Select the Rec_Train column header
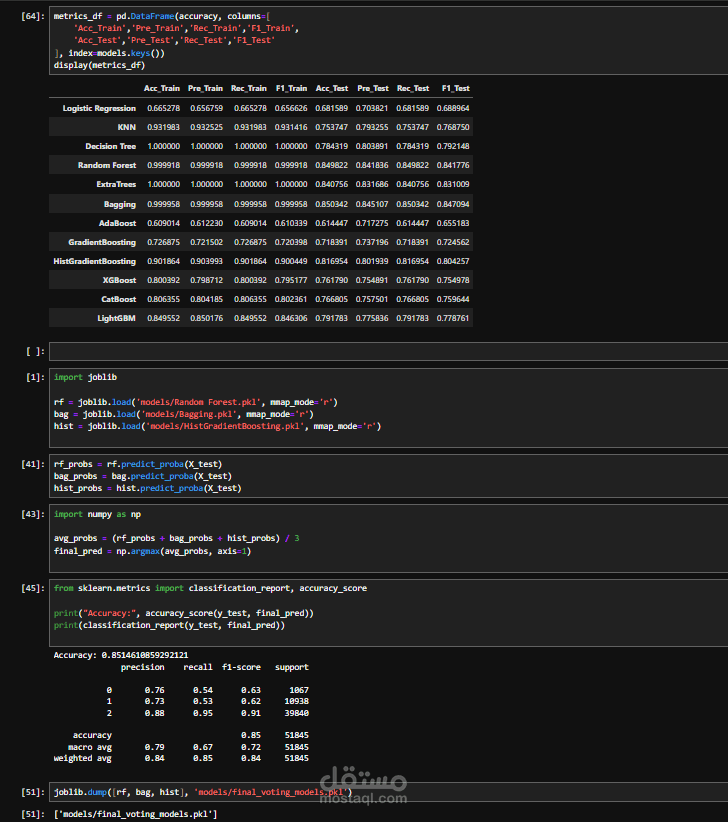The width and height of the screenshot is (728, 822). (x=249, y=88)
